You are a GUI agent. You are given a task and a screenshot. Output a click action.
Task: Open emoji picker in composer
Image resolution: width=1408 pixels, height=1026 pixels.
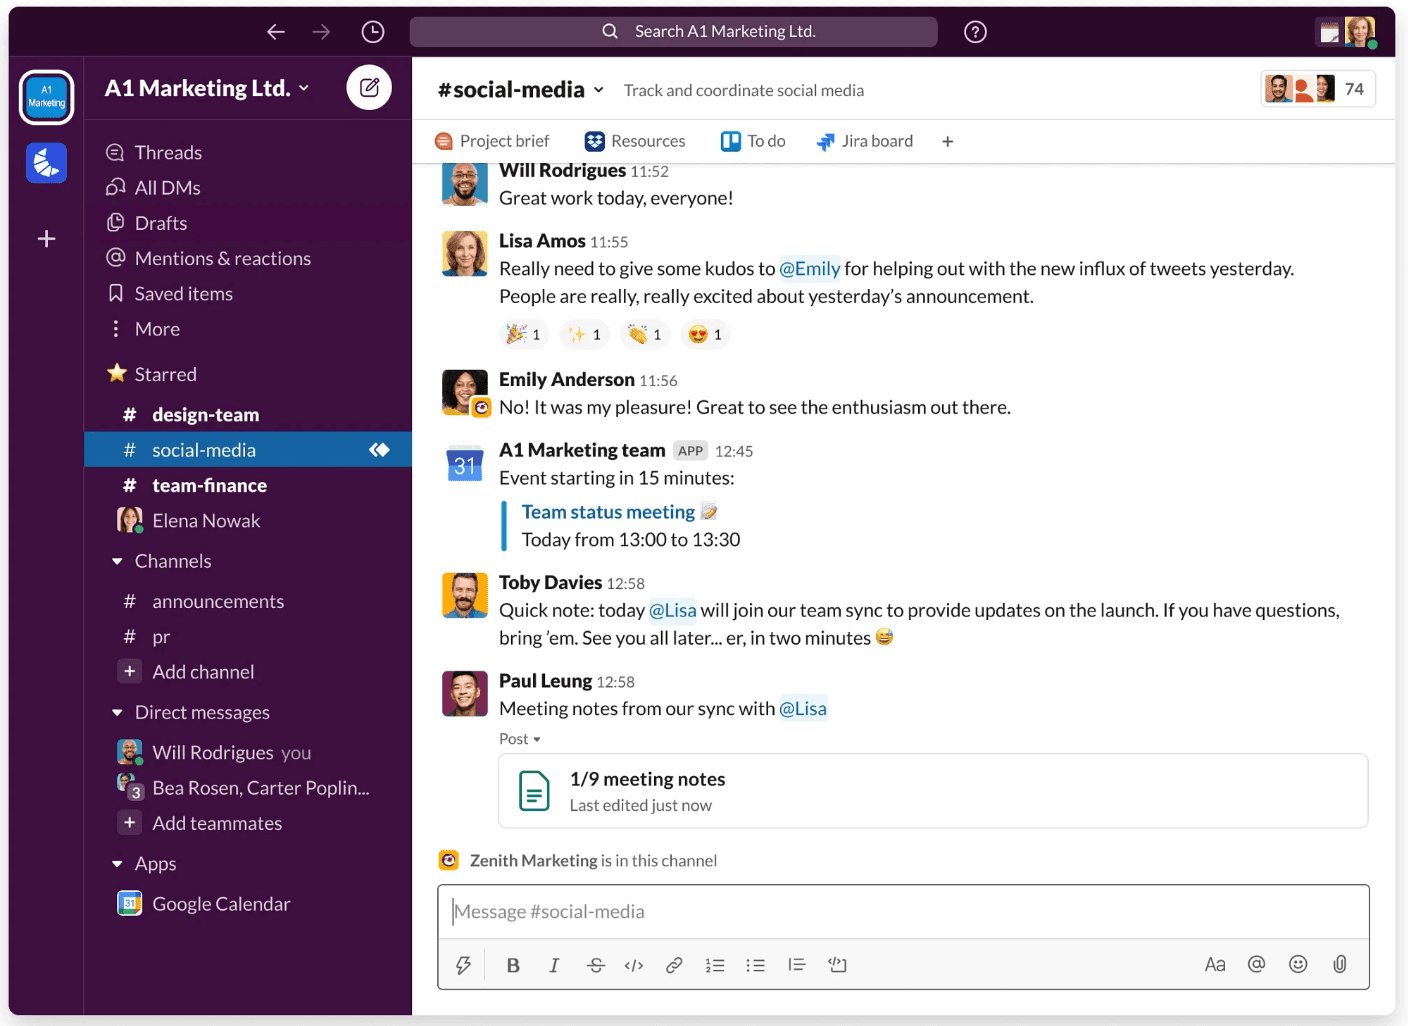click(1298, 964)
